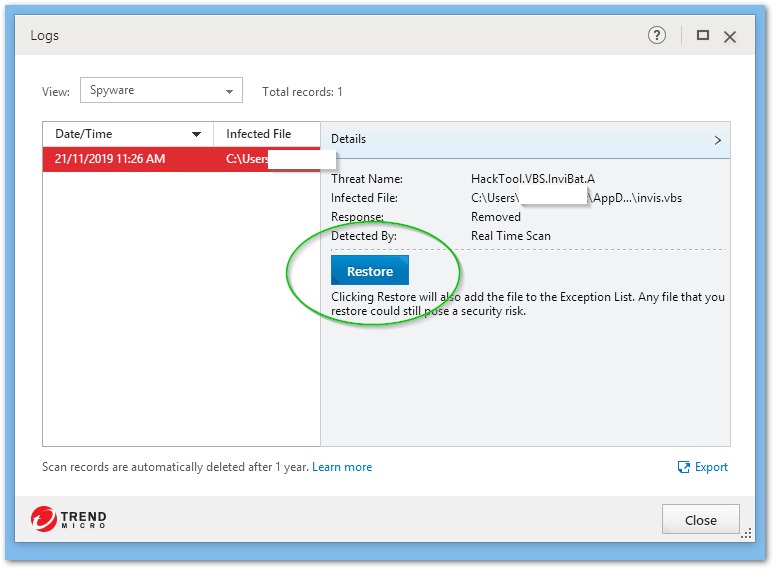This screenshot has height=569, width=774.
Task: Click the invis.vbs infected file path
Action: click(576, 198)
